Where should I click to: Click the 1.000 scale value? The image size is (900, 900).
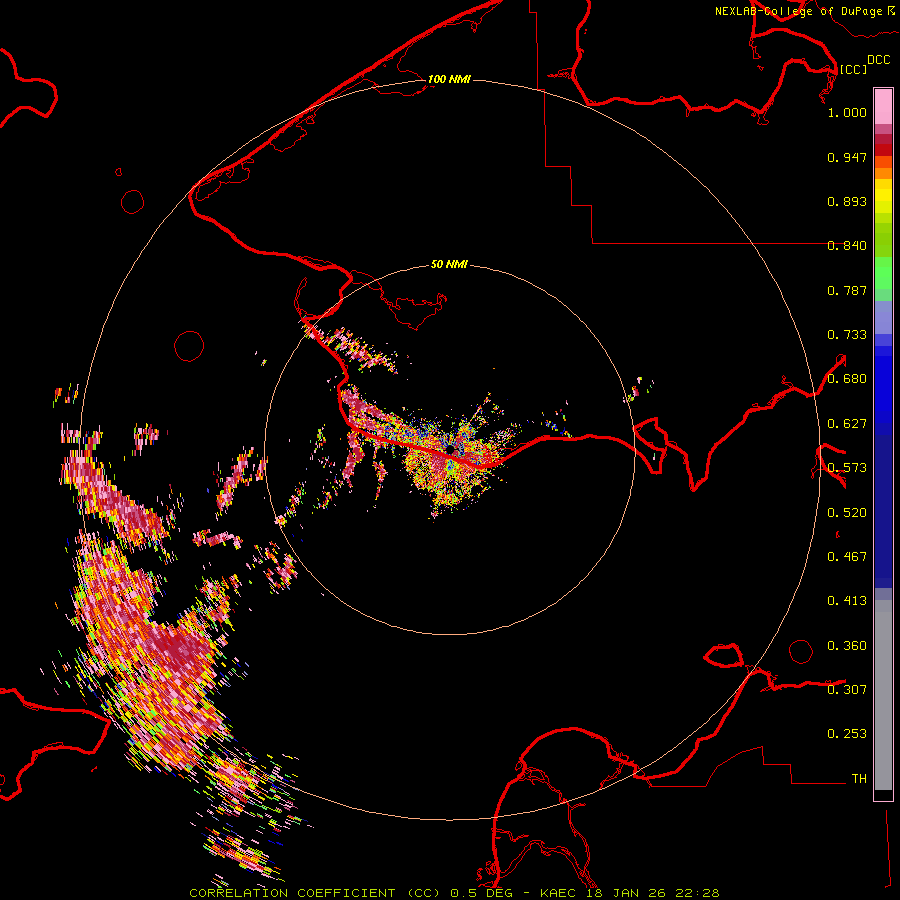point(847,112)
